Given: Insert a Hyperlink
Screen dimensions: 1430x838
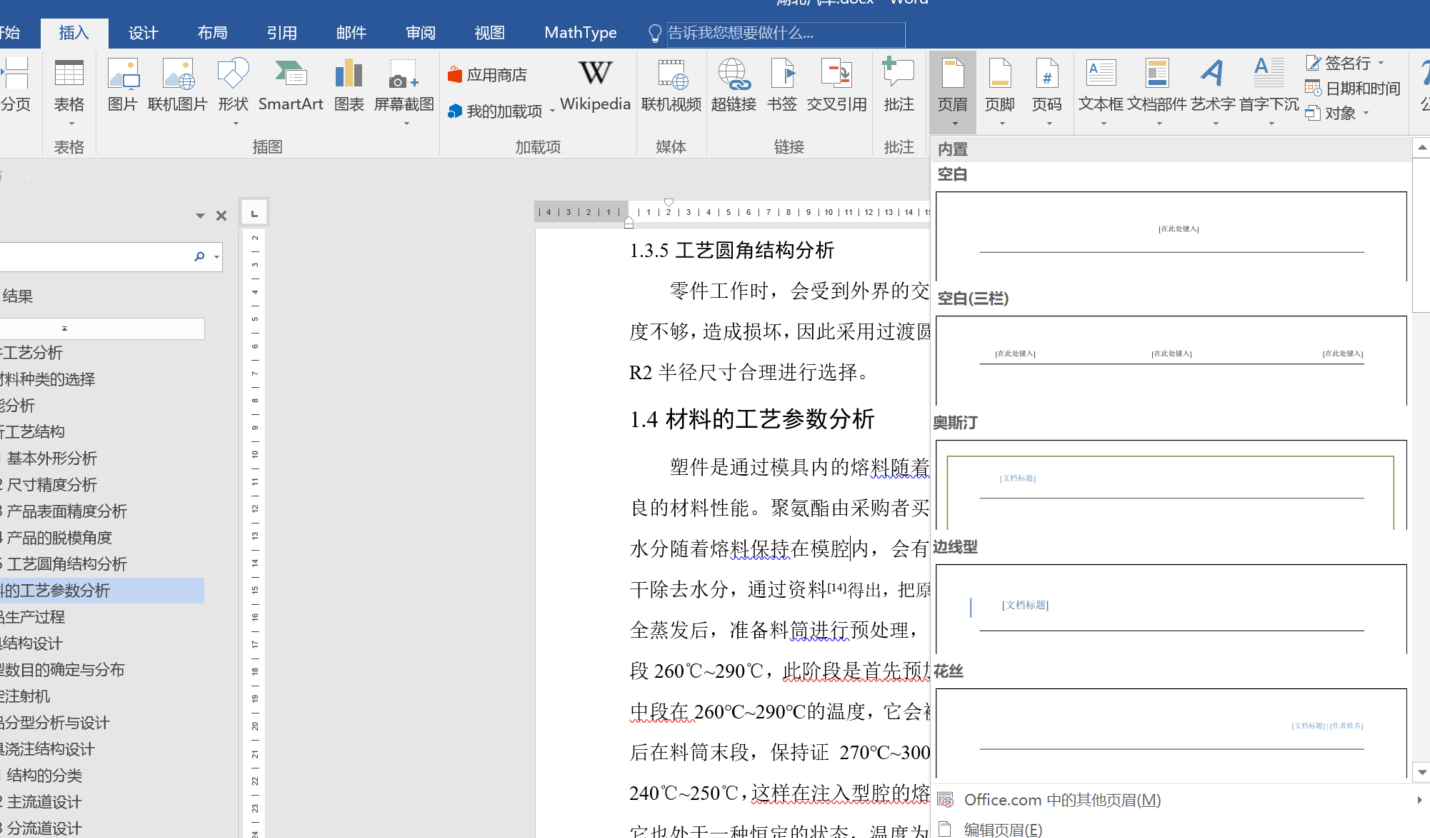Looking at the screenshot, I should (733, 87).
